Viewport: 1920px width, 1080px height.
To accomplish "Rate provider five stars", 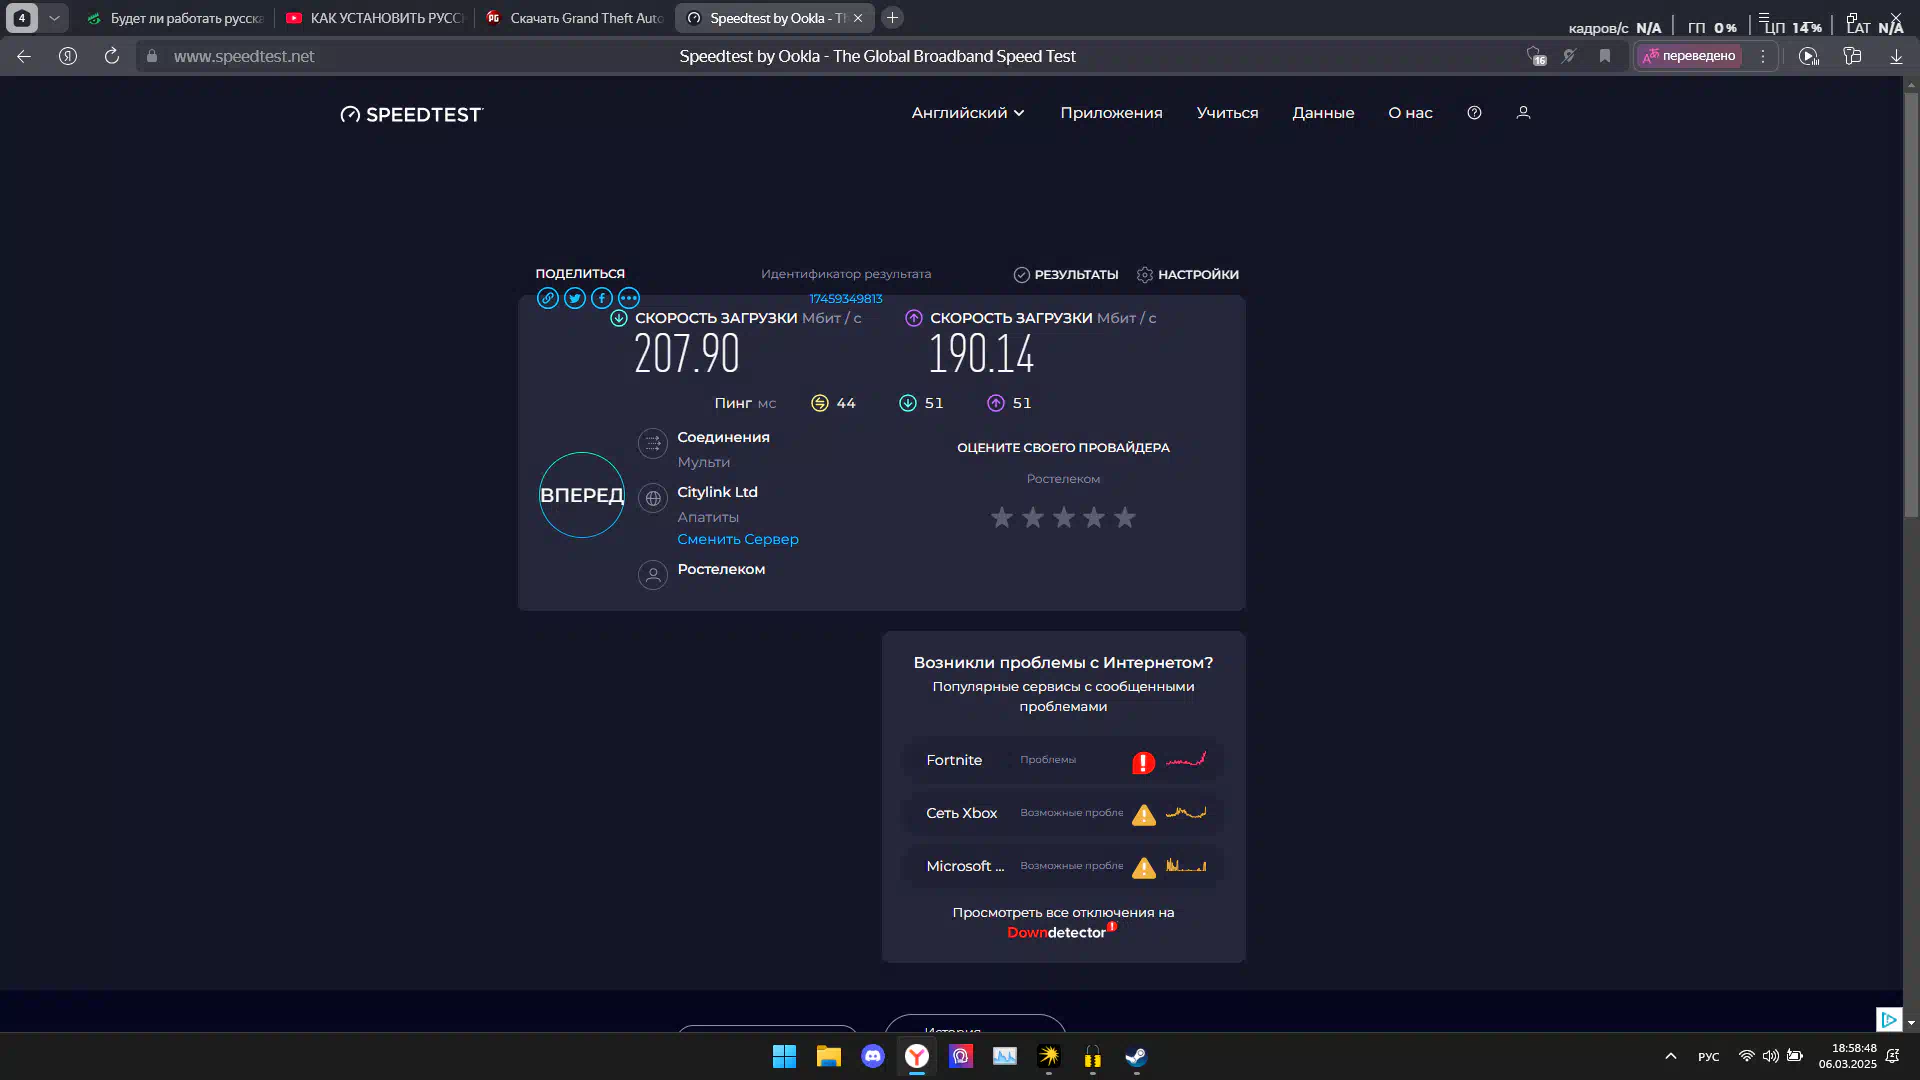I will click(x=1125, y=518).
